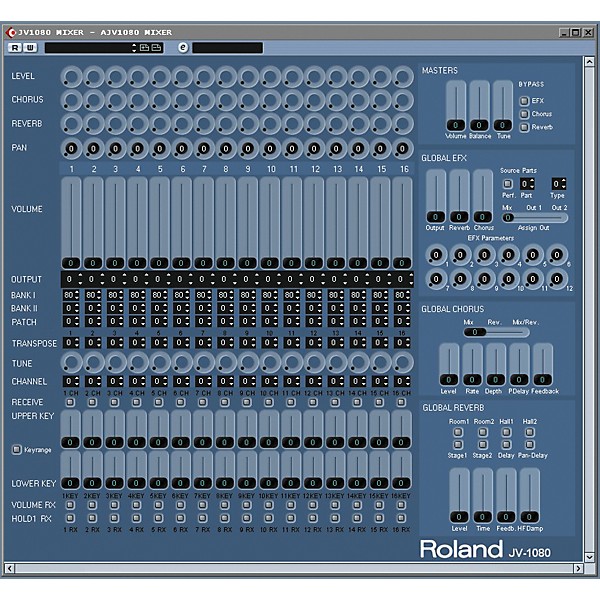This screenshot has width=600, height=600.
Task: Click the Bank I stepper for part 16
Action: coord(402,295)
